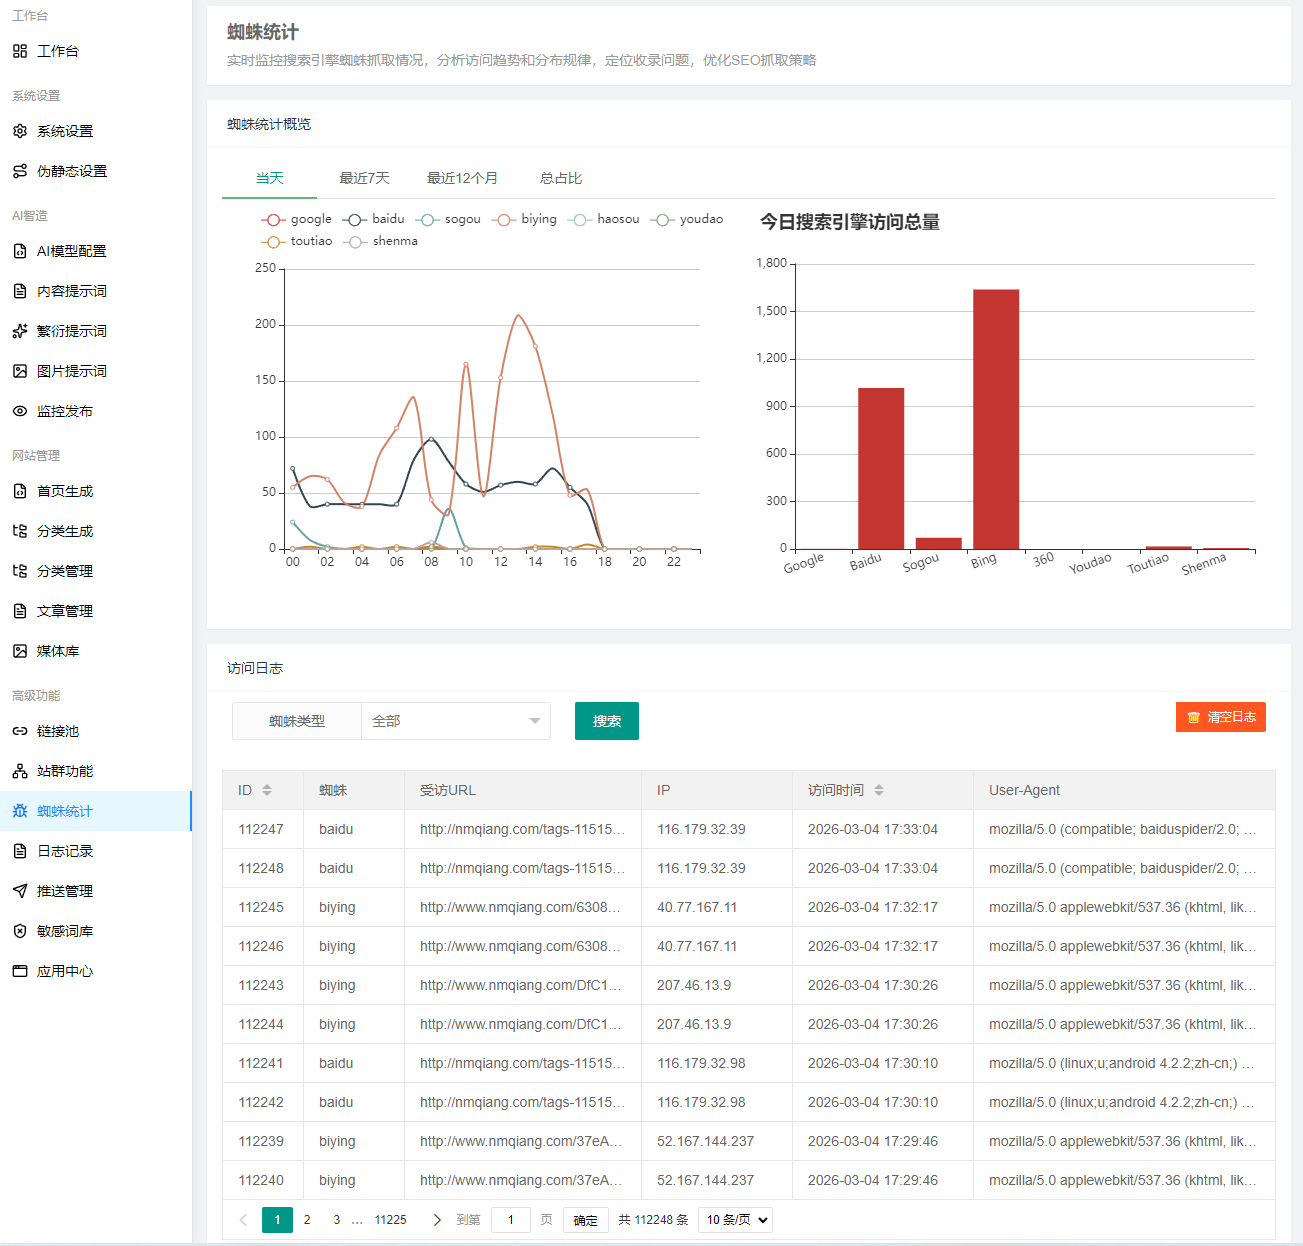Hide the baidu line via legend
This screenshot has height=1246, width=1303.
pos(374,219)
